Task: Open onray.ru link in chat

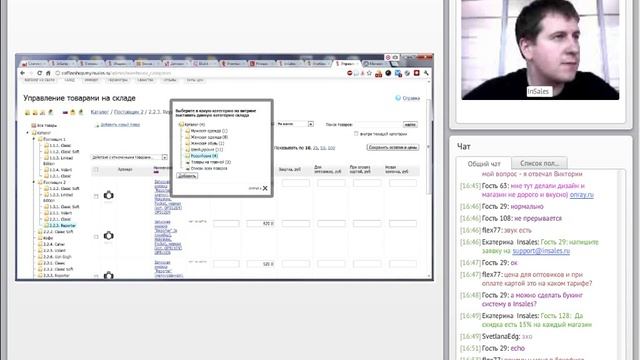Action: 582,195
